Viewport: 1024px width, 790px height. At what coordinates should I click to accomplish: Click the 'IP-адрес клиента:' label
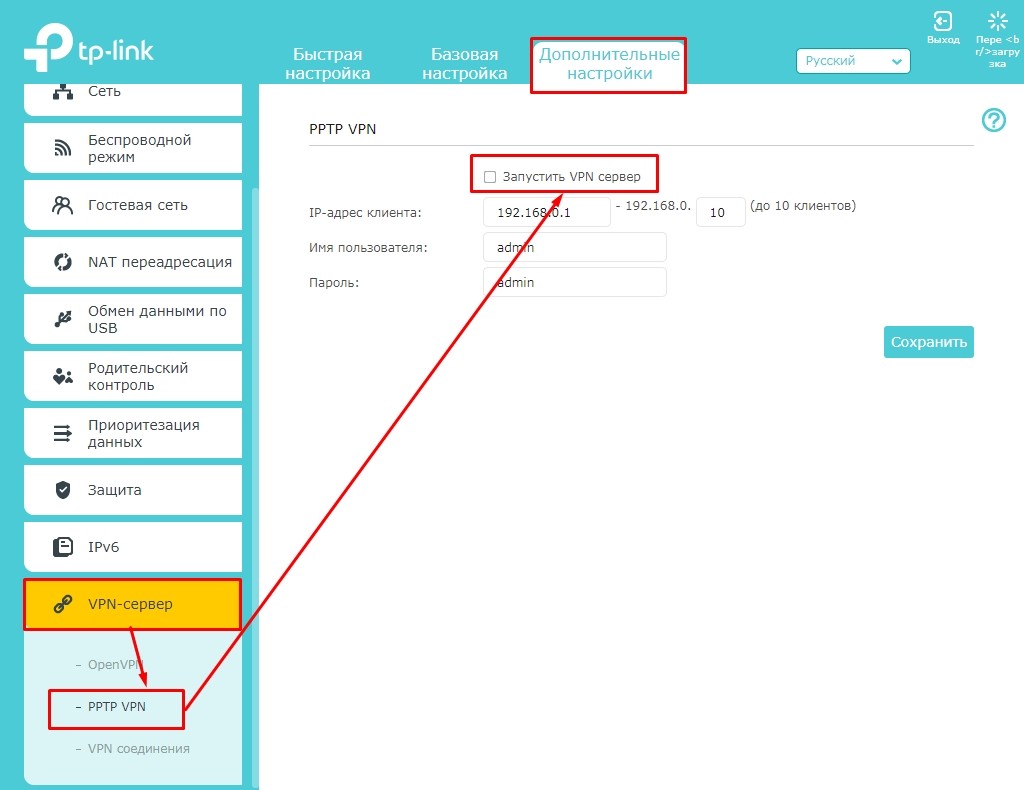coord(365,213)
